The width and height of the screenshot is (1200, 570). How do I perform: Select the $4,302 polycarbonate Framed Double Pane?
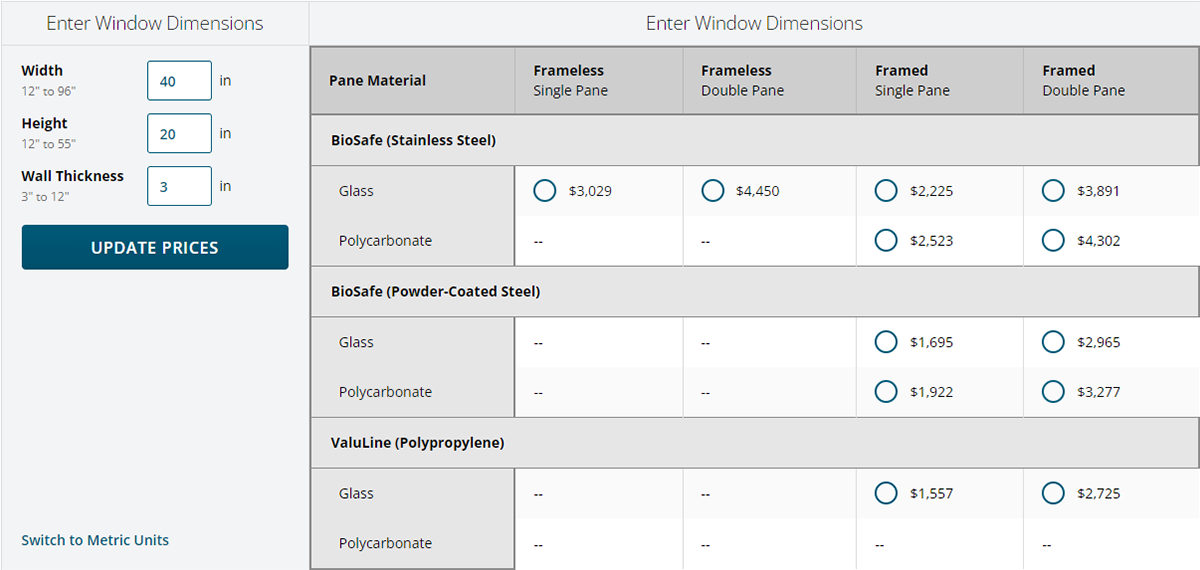[1053, 241]
